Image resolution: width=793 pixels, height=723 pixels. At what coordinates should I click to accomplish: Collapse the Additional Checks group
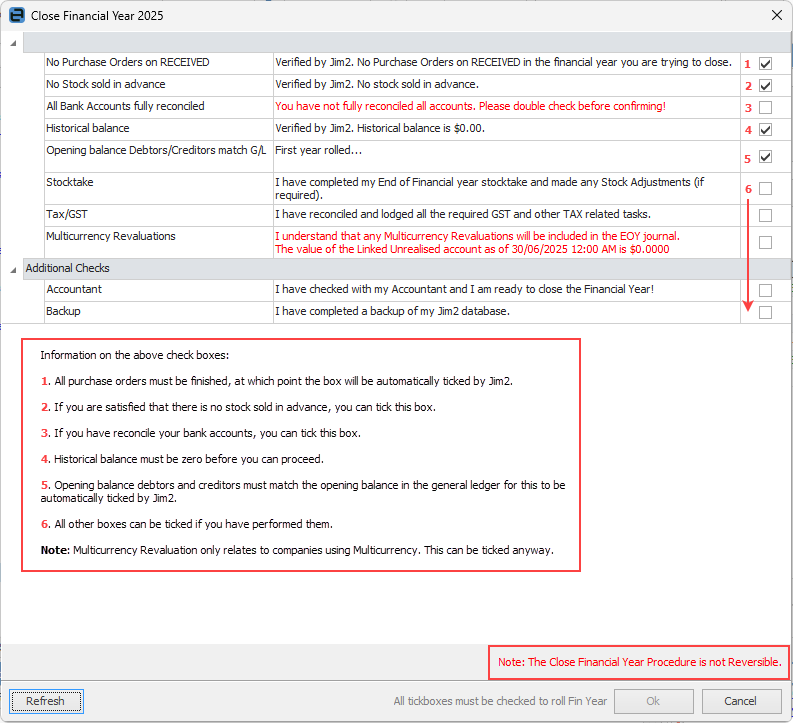pyautogui.click(x=13, y=270)
